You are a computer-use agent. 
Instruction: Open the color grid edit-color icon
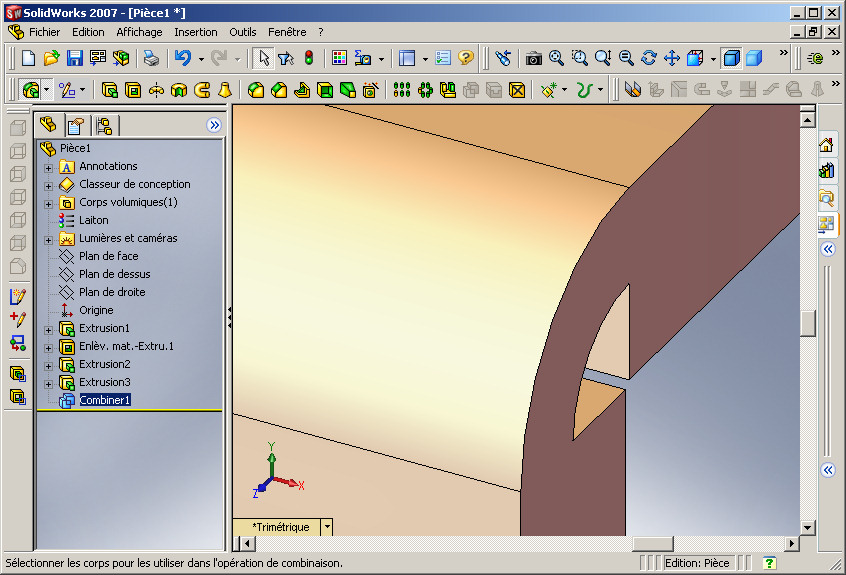click(339, 58)
